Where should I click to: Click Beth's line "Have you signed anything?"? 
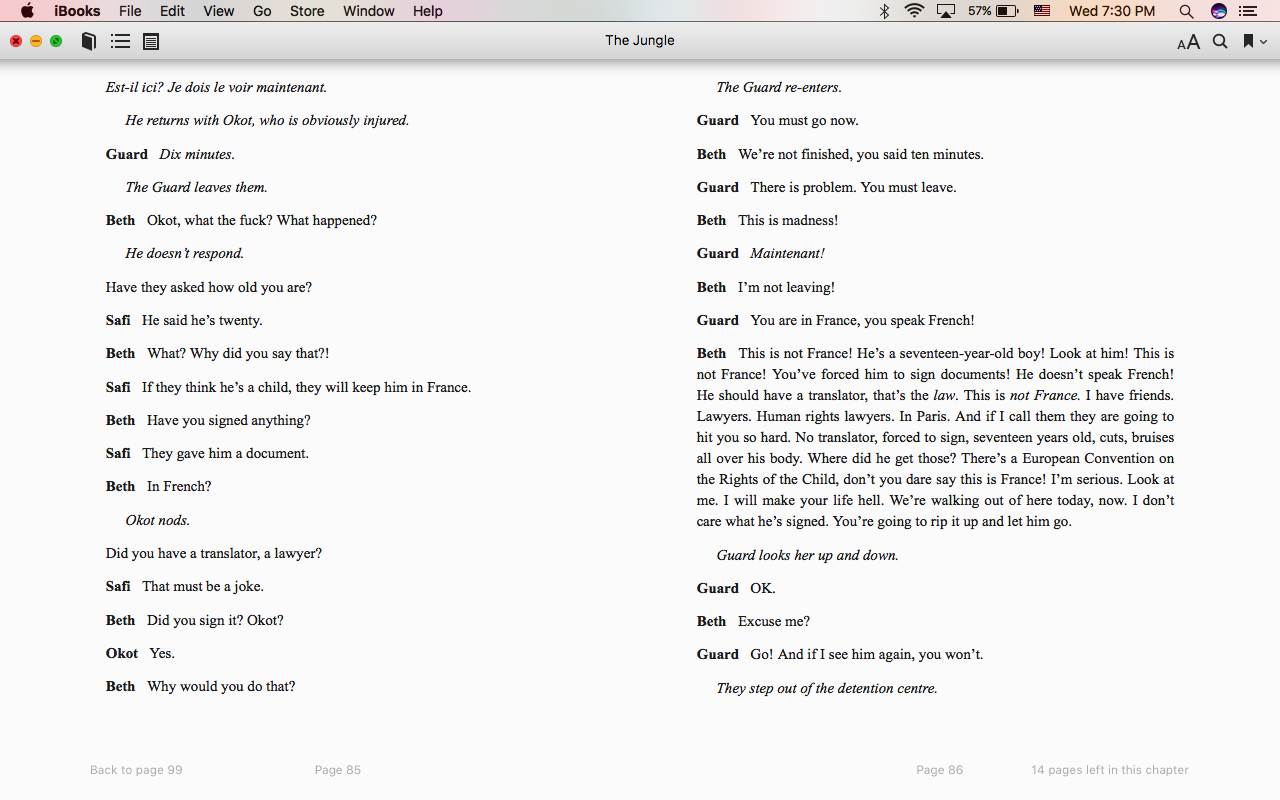(x=229, y=421)
